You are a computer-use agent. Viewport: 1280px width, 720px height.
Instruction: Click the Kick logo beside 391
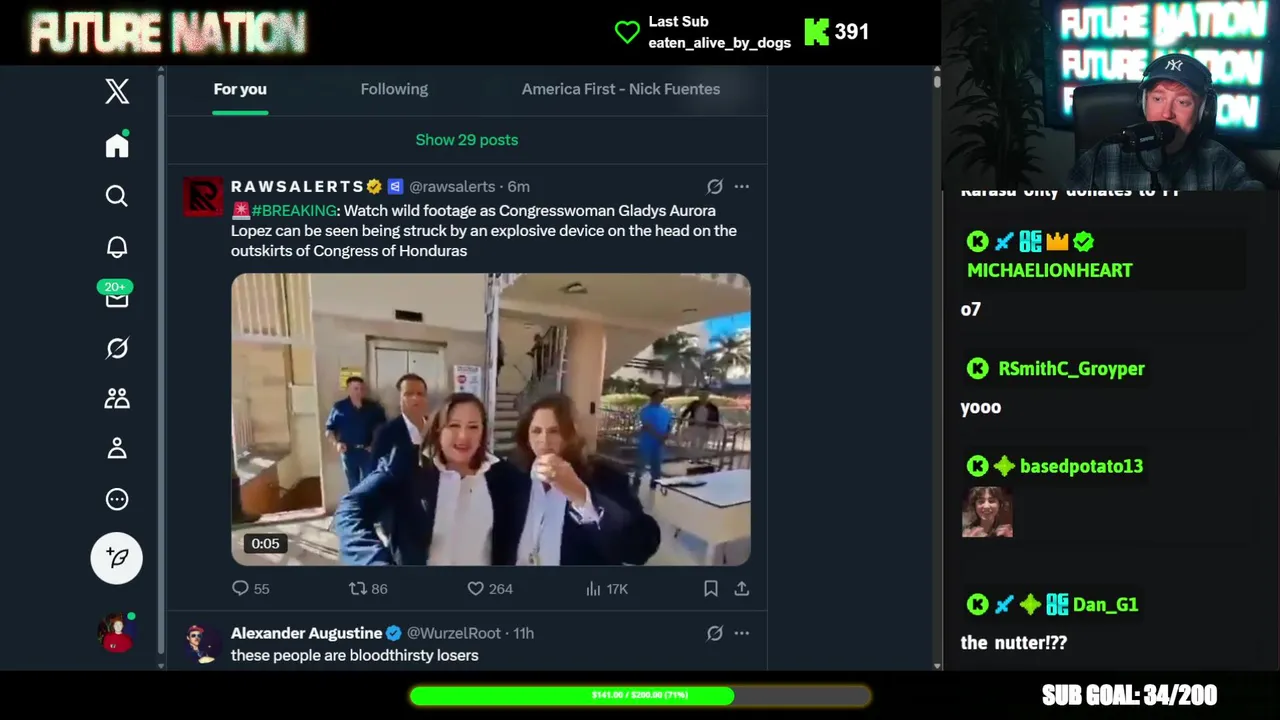pyautogui.click(x=816, y=32)
